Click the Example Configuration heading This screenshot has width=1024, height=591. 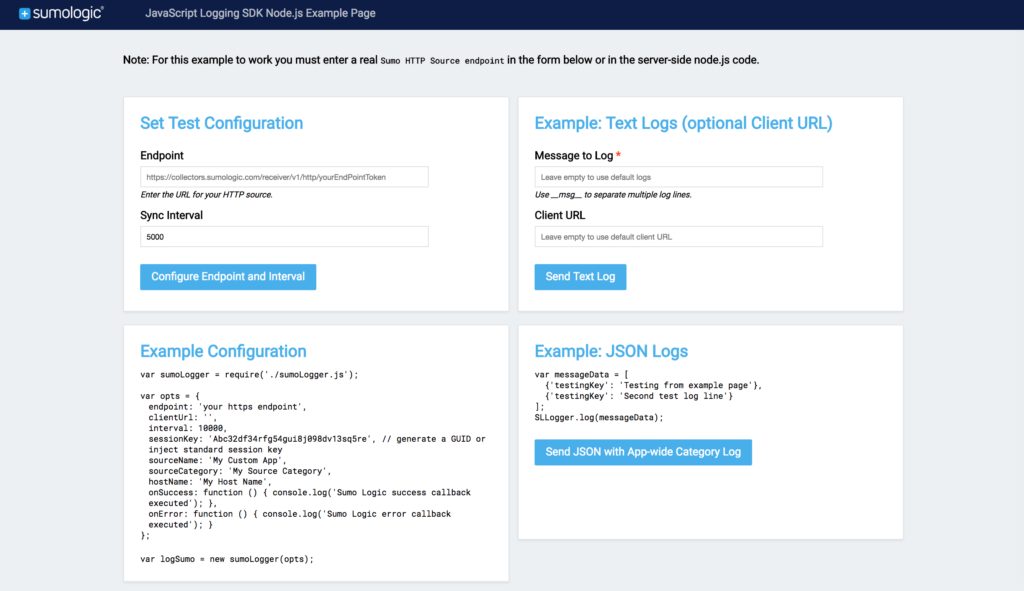(223, 351)
